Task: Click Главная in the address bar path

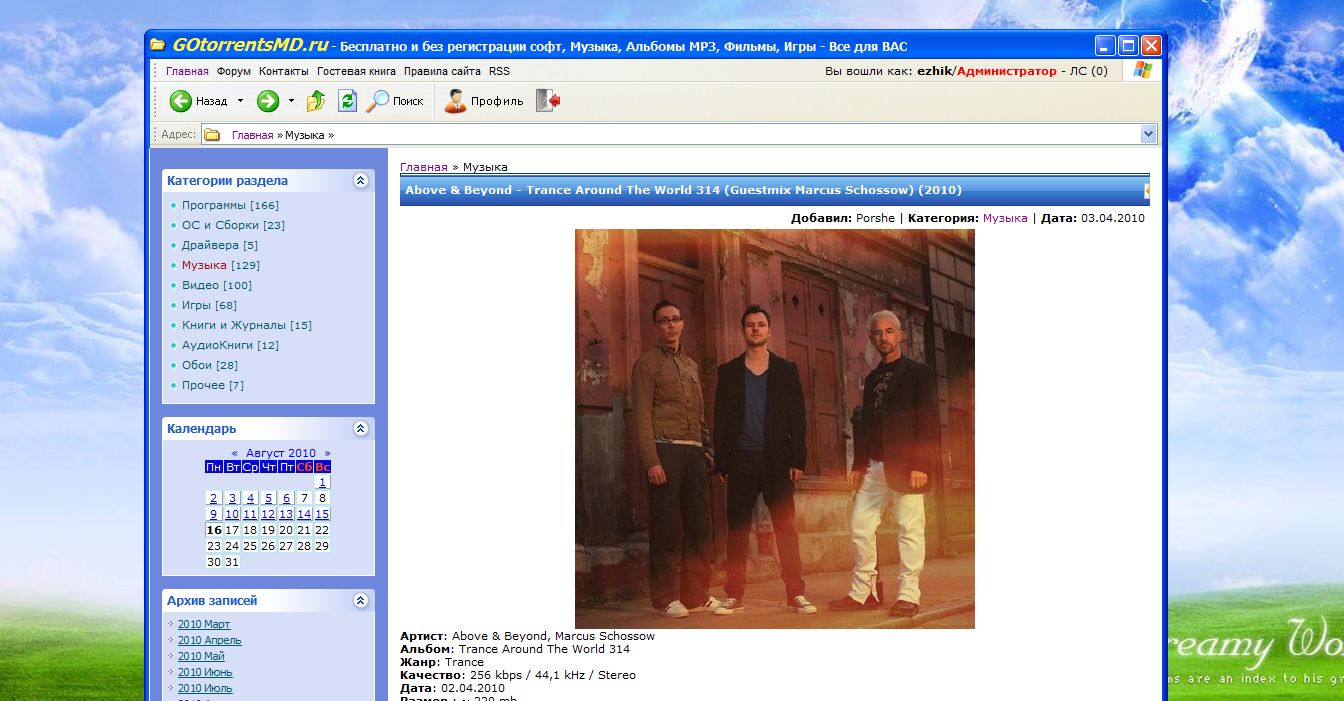Action: (252, 135)
